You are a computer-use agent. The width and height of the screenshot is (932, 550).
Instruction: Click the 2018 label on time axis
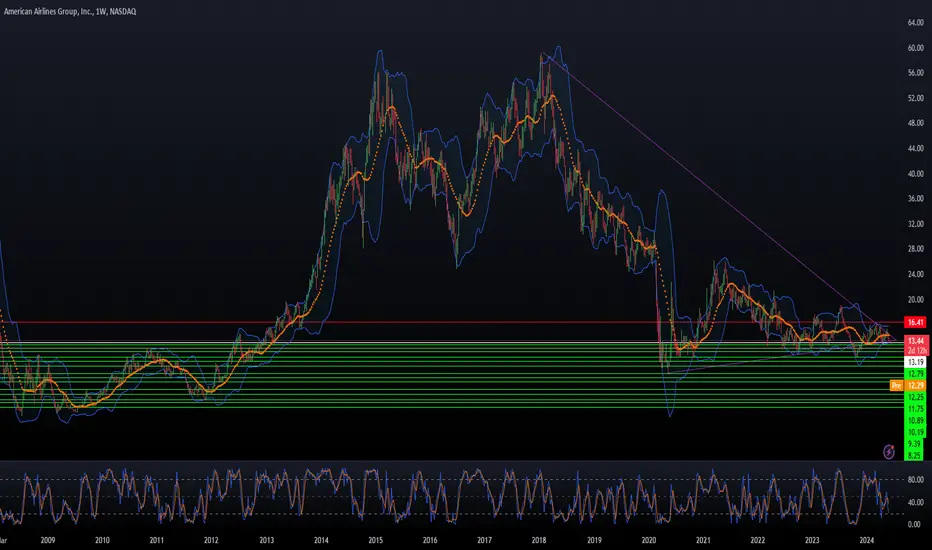(x=539, y=540)
